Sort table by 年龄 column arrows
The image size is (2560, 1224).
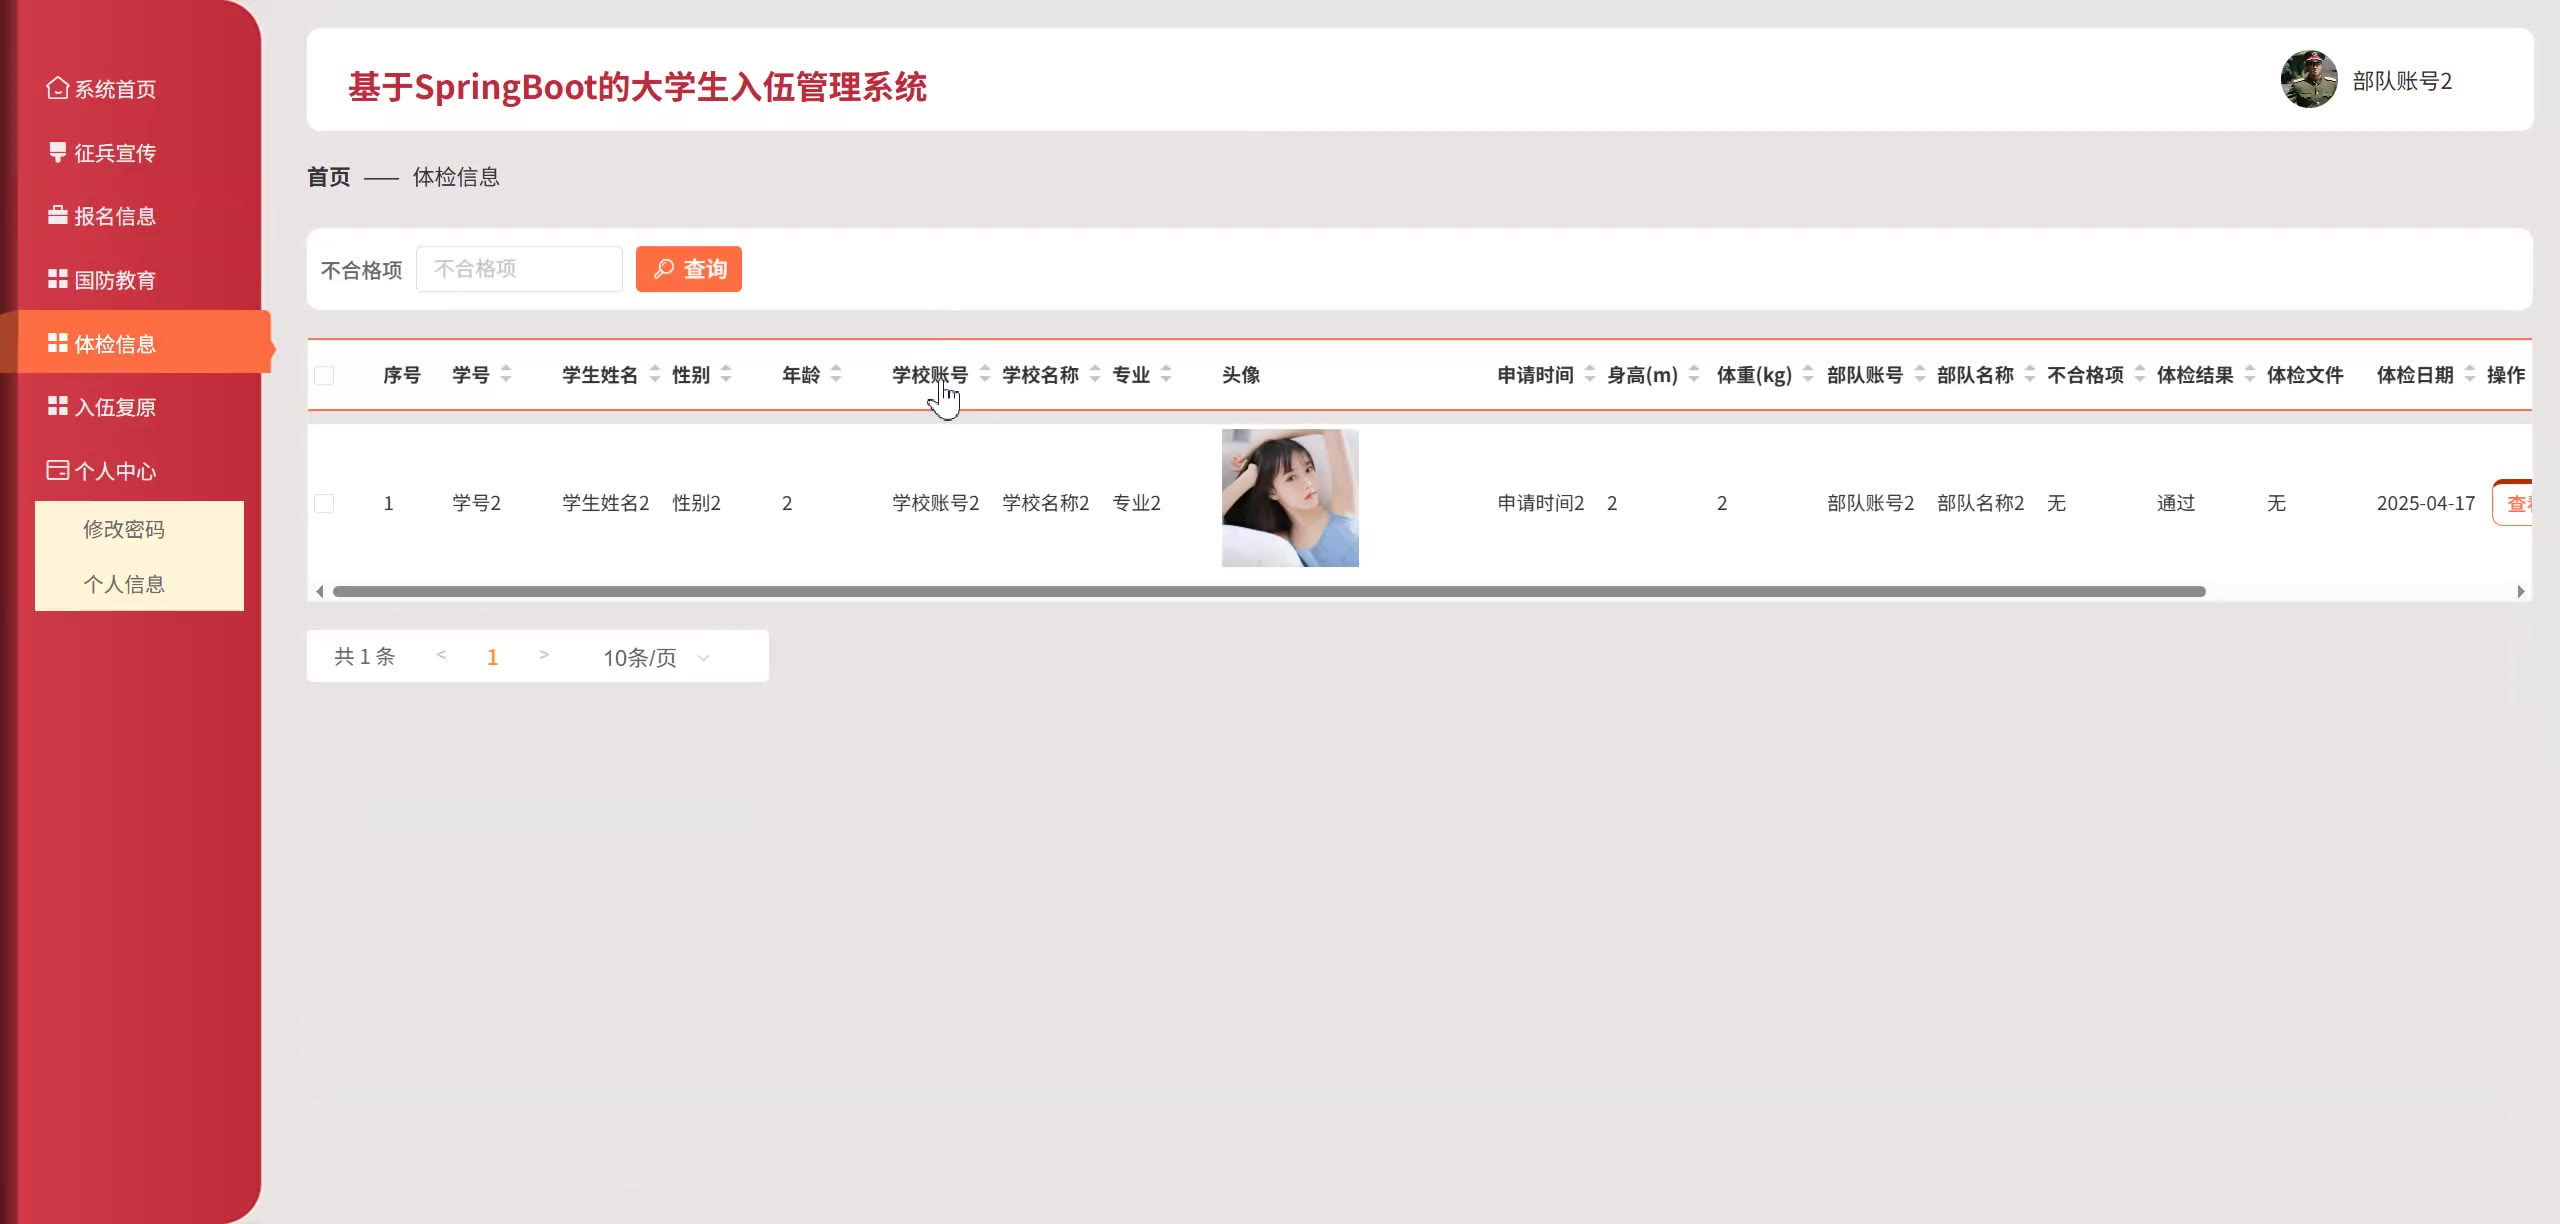click(836, 374)
